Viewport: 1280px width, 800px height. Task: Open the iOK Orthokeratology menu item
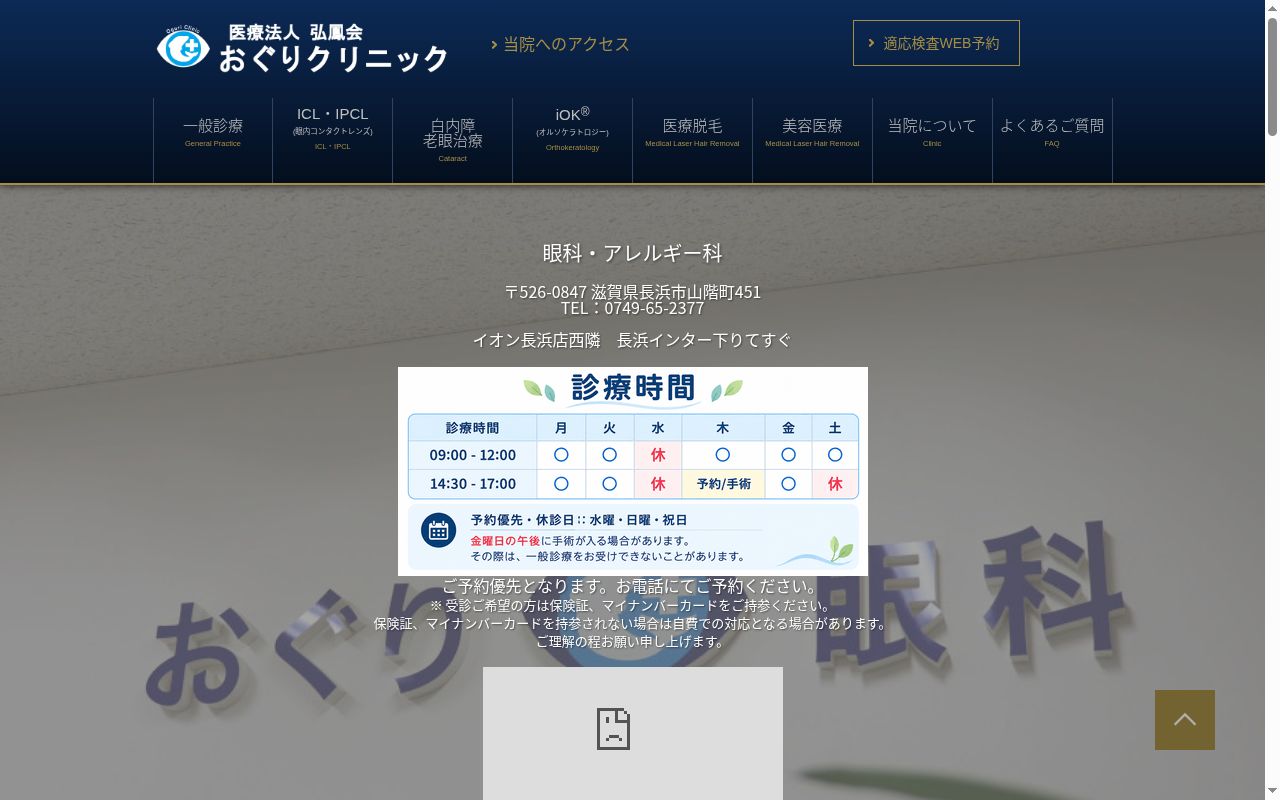(x=573, y=140)
